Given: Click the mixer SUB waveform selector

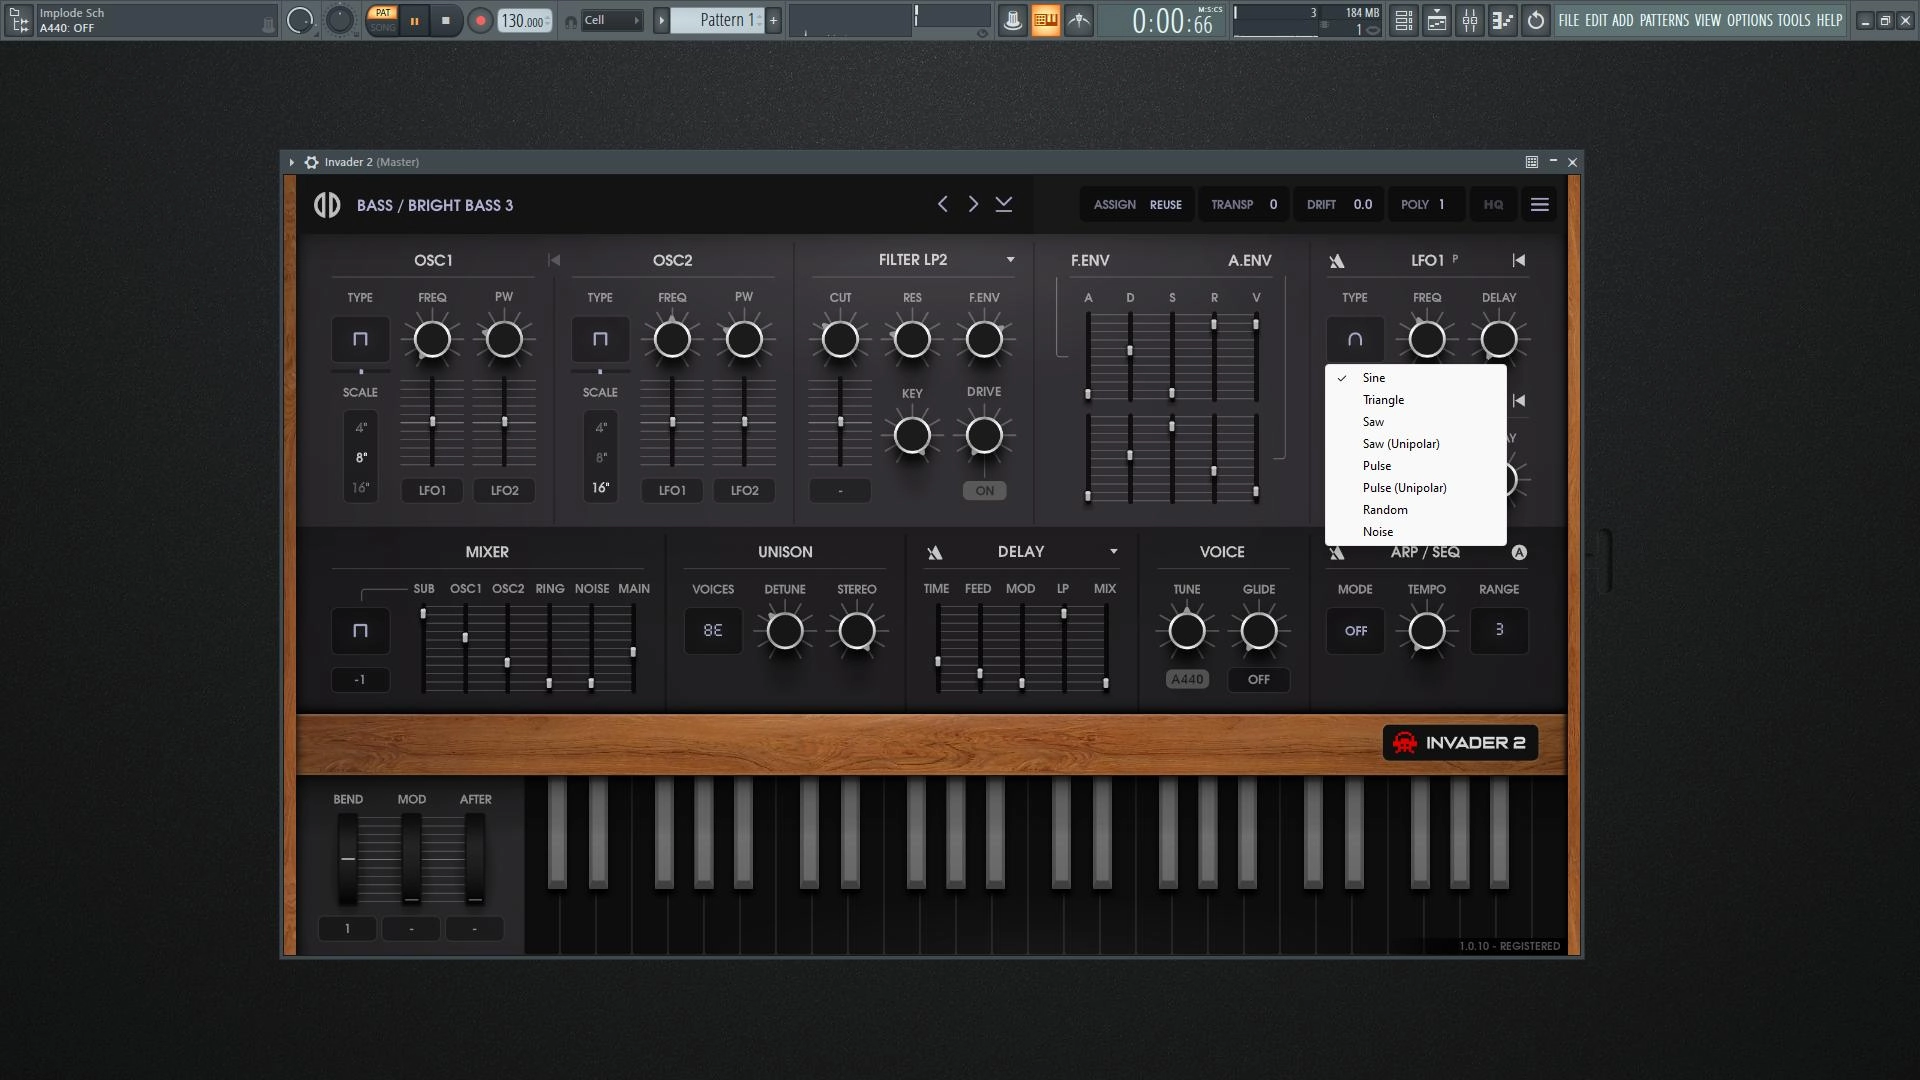Looking at the screenshot, I should tap(360, 631).
